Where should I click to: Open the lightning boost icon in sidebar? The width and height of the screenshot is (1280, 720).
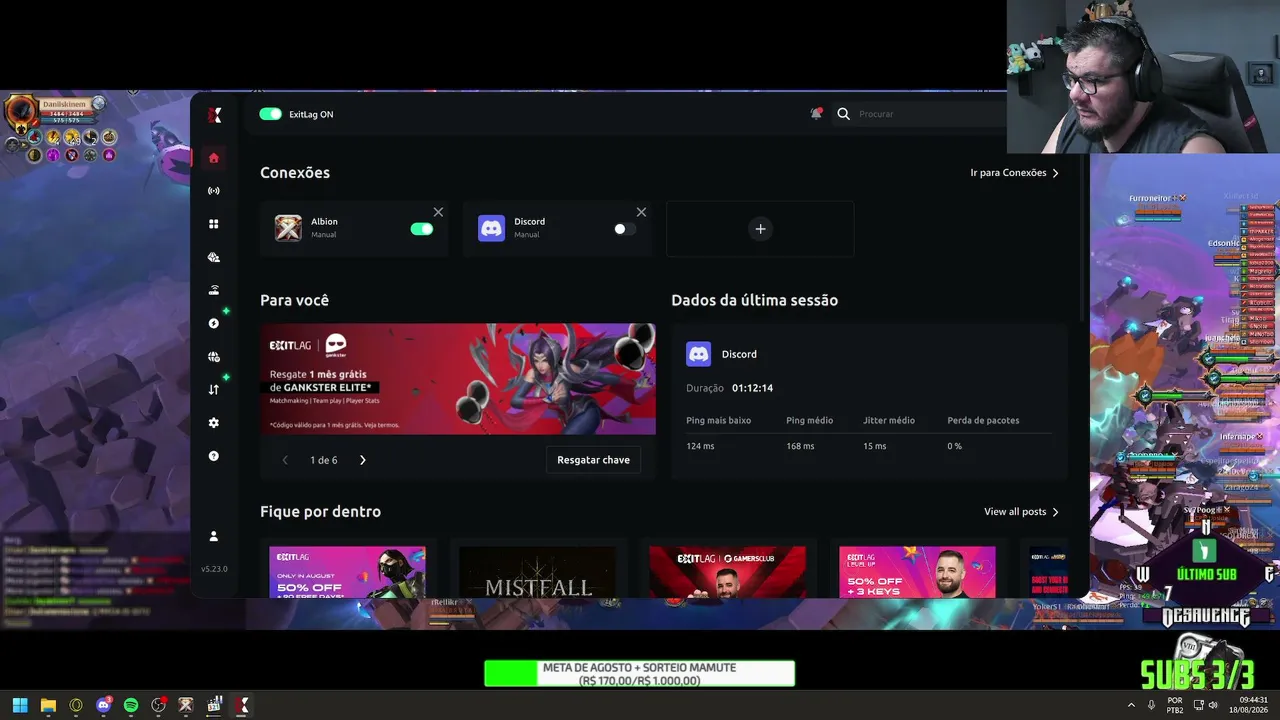pyautogui.click(x=213, y=323)
